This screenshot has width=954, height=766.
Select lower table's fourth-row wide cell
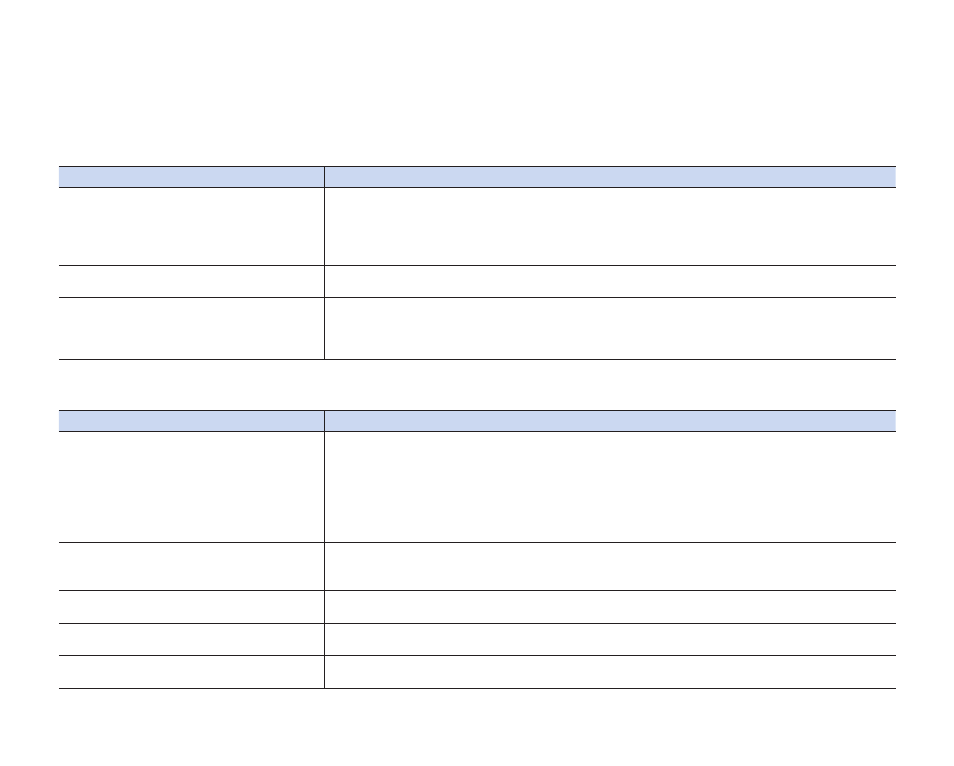[x=610, y=639]
